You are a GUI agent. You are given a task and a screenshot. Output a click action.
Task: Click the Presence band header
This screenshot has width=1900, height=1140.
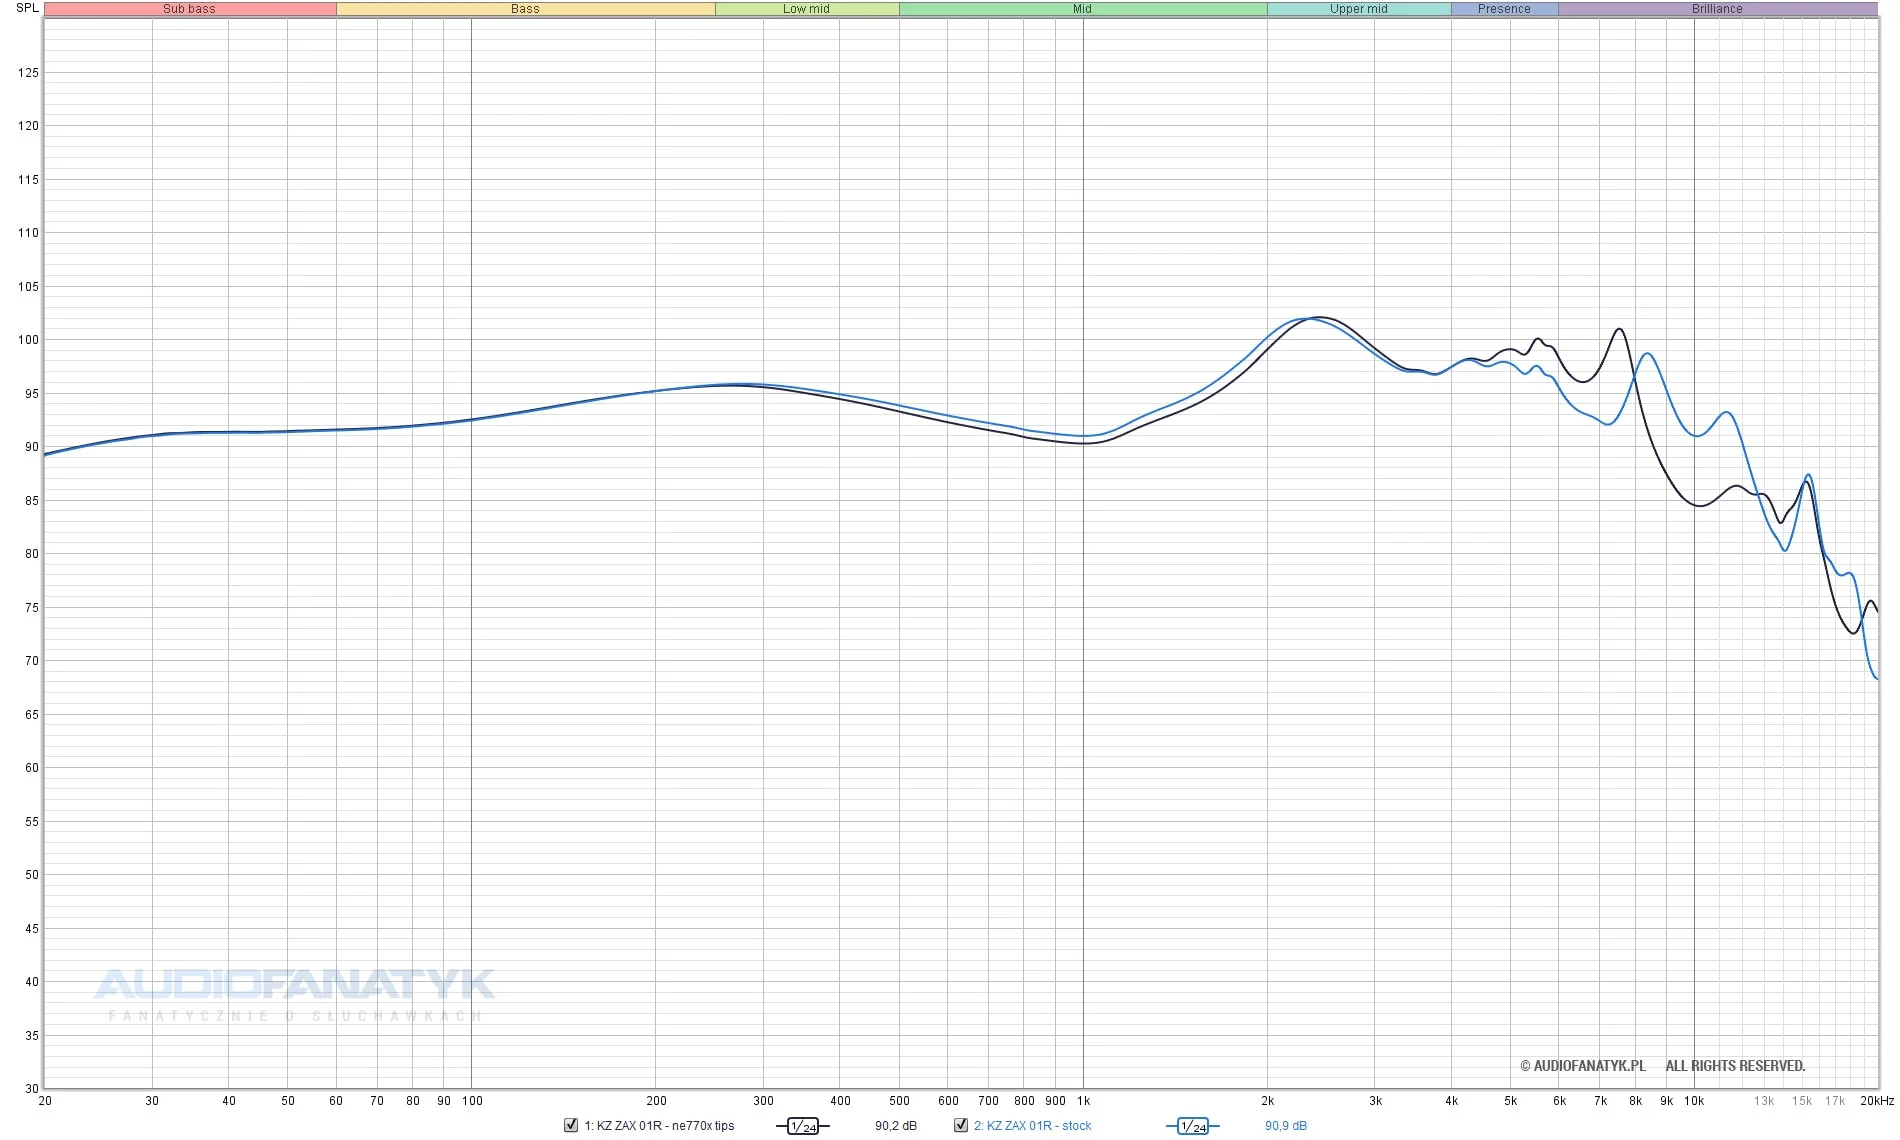[1504, 9]
